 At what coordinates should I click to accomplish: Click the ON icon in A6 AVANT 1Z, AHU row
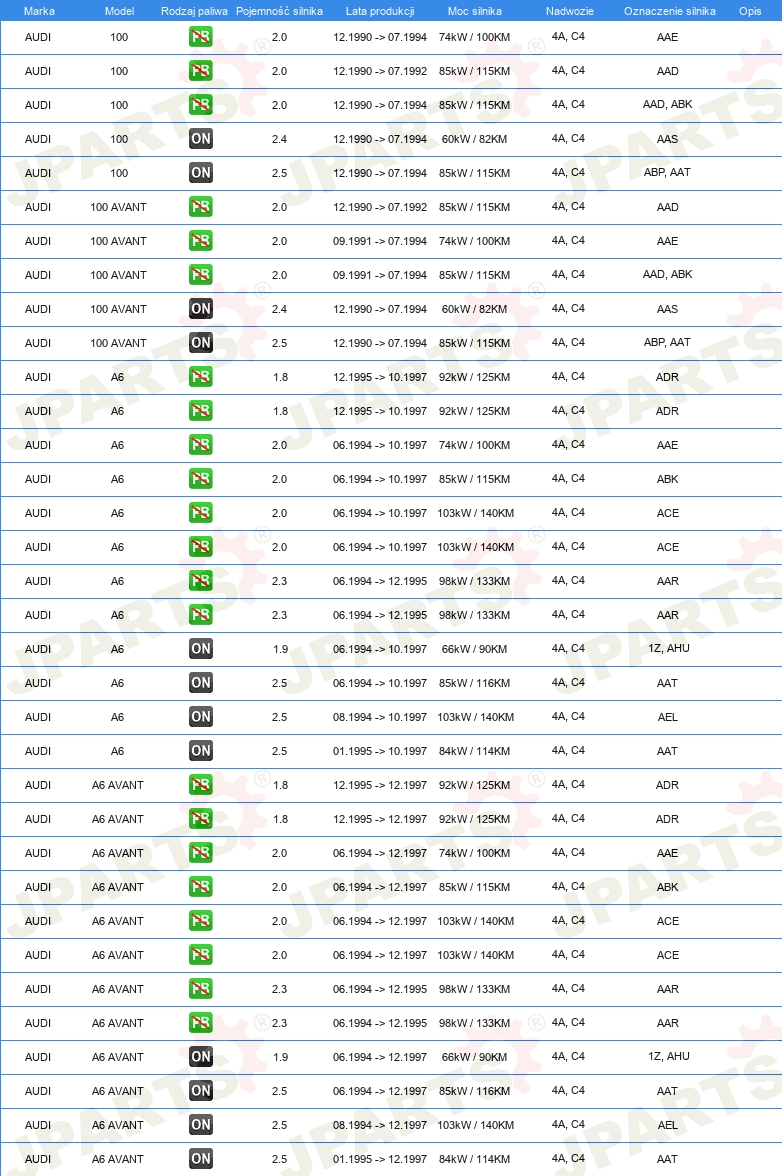200,1057
